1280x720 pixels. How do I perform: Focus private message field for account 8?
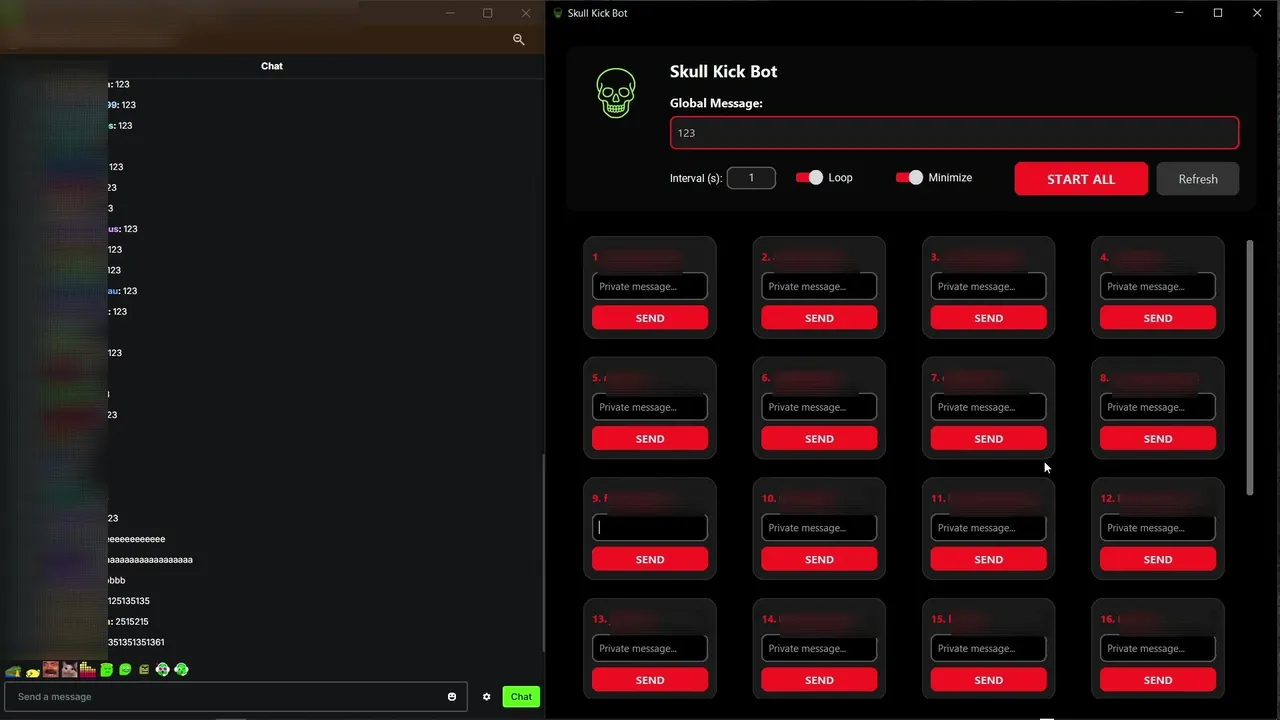click(1158, 407)
